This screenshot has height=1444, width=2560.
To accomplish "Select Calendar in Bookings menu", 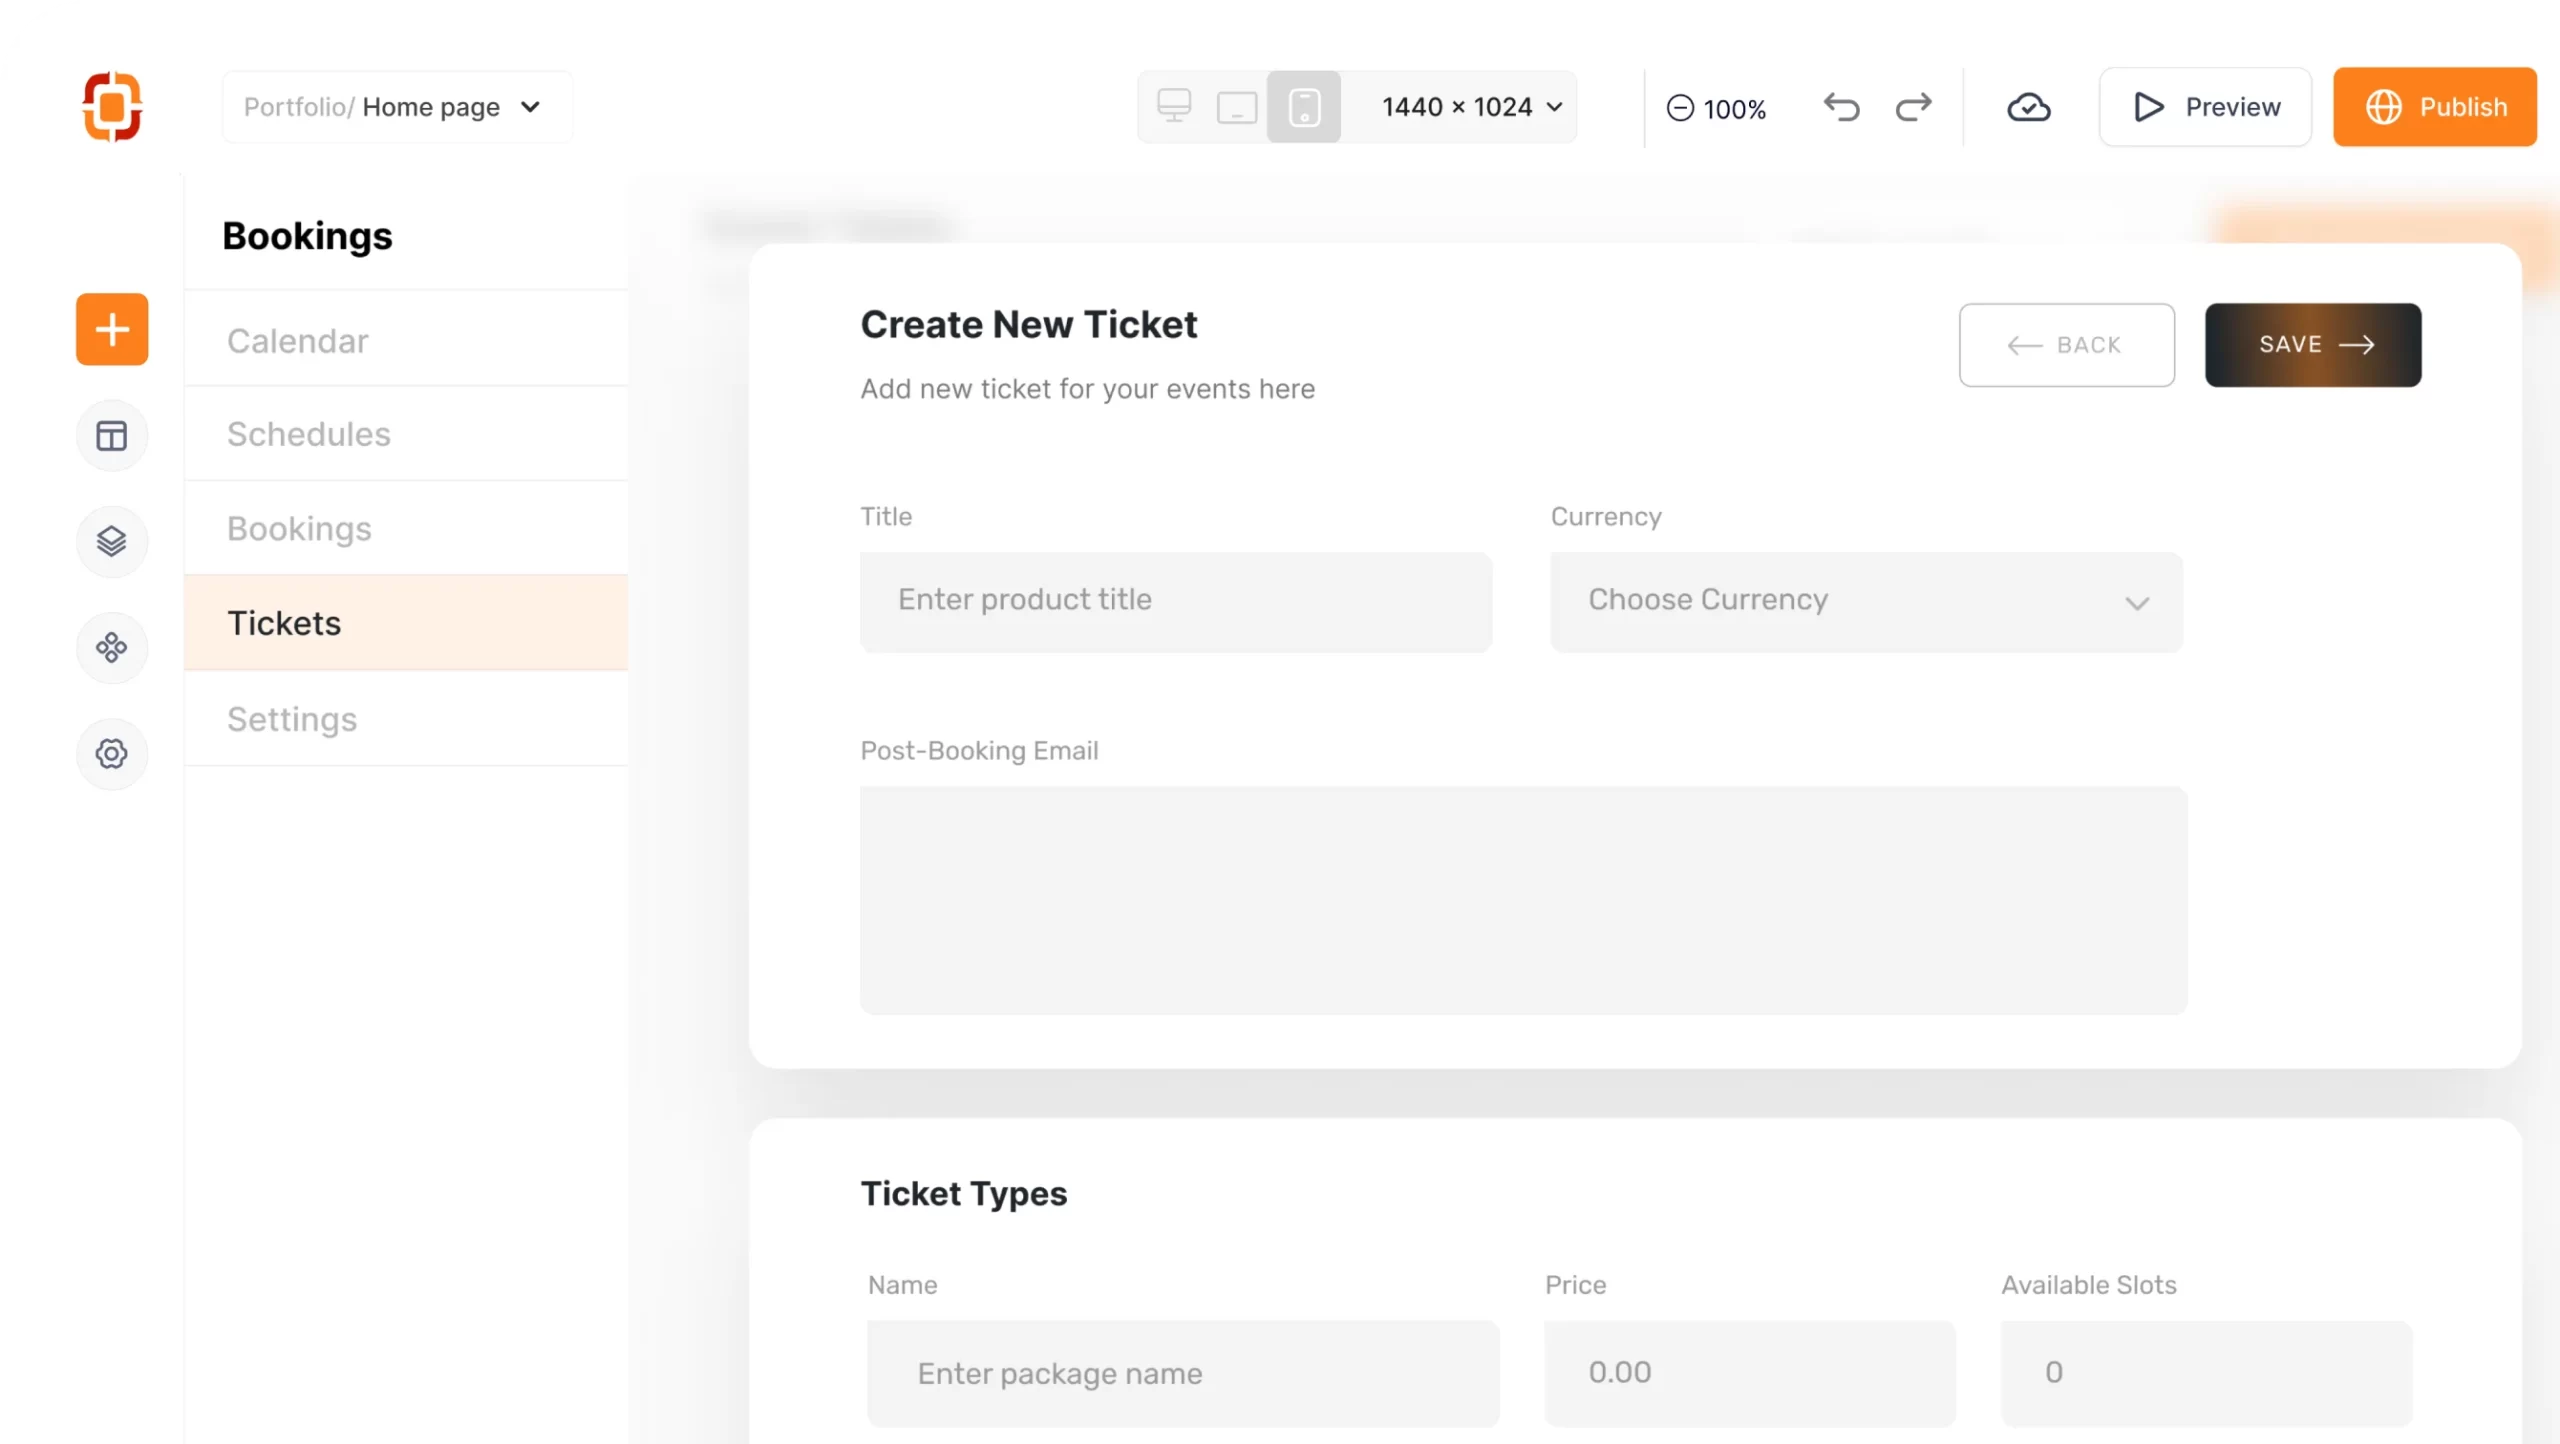I will (x=298, y=341).
